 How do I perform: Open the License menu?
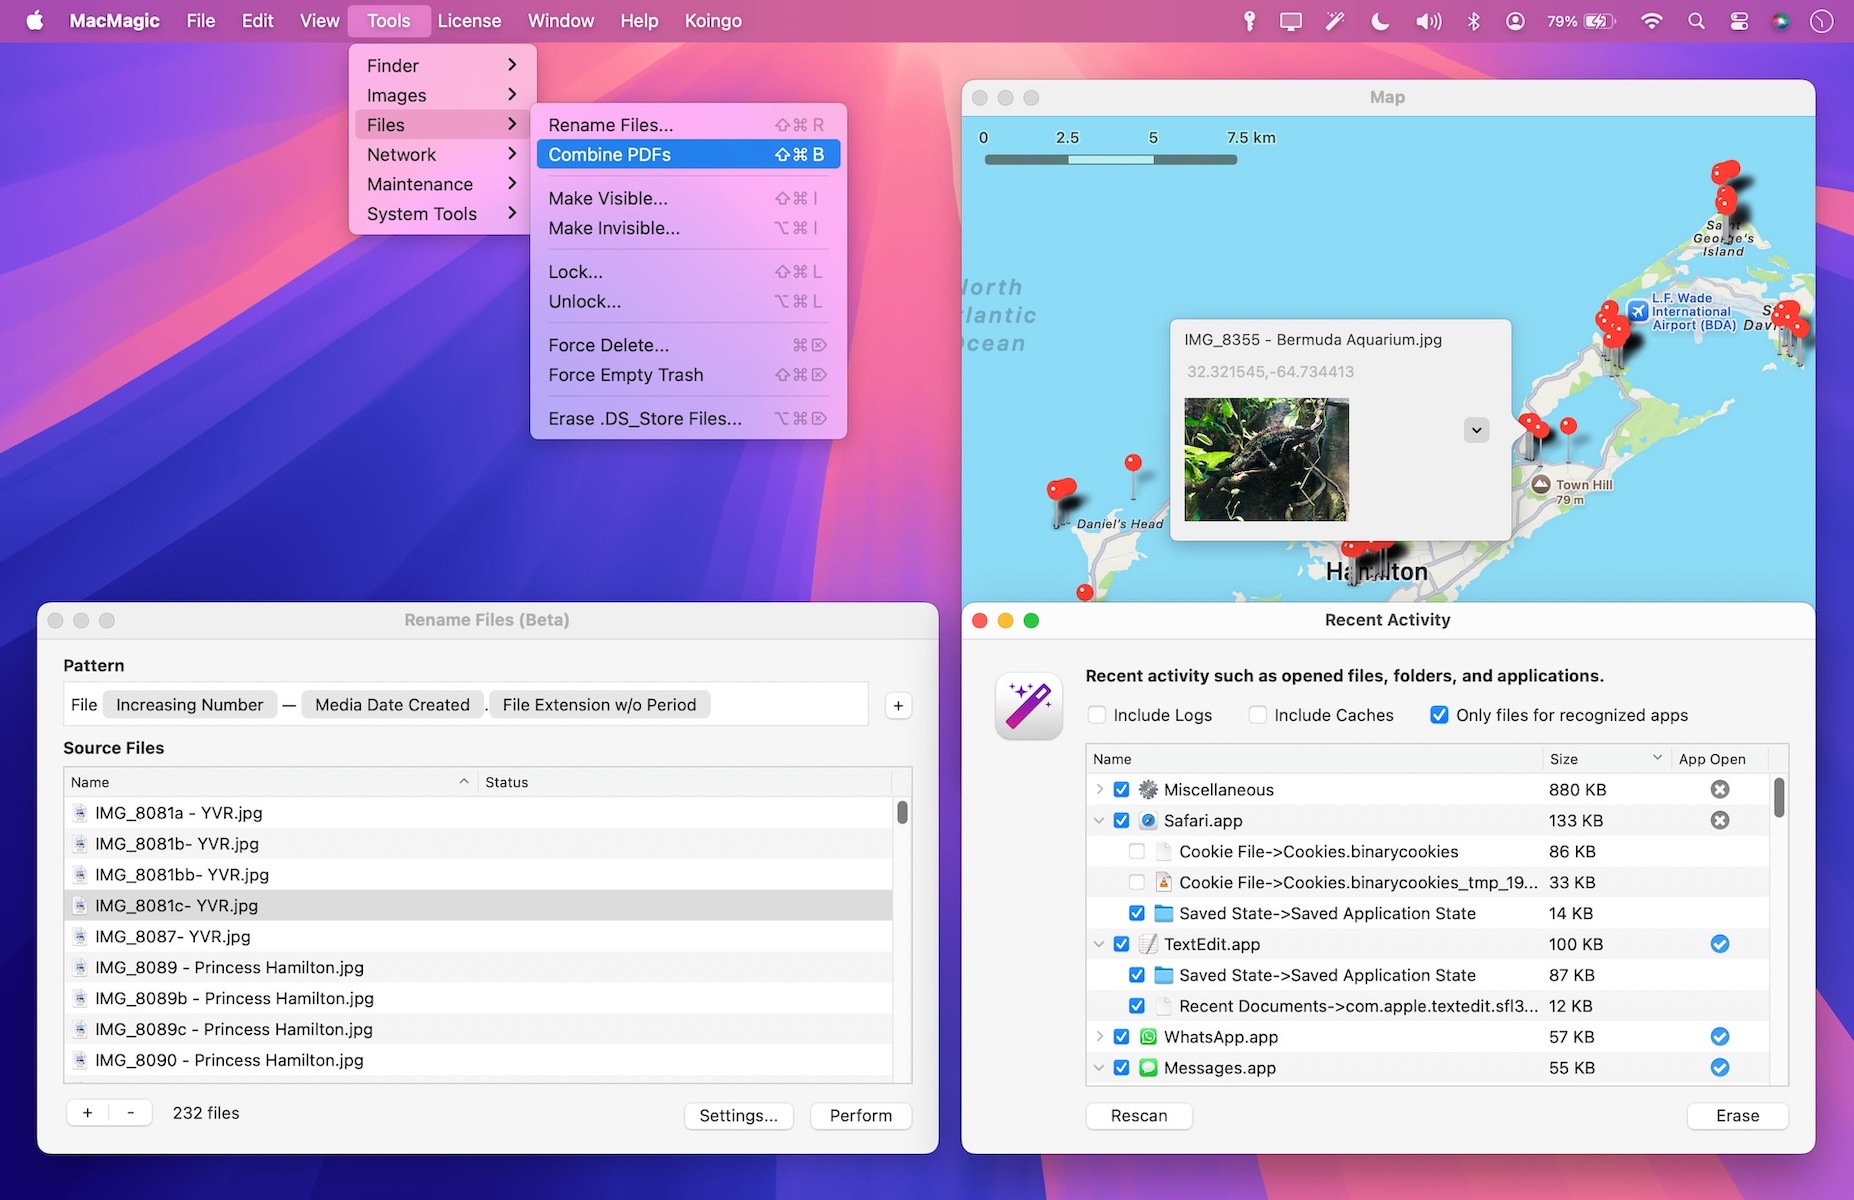469,21
